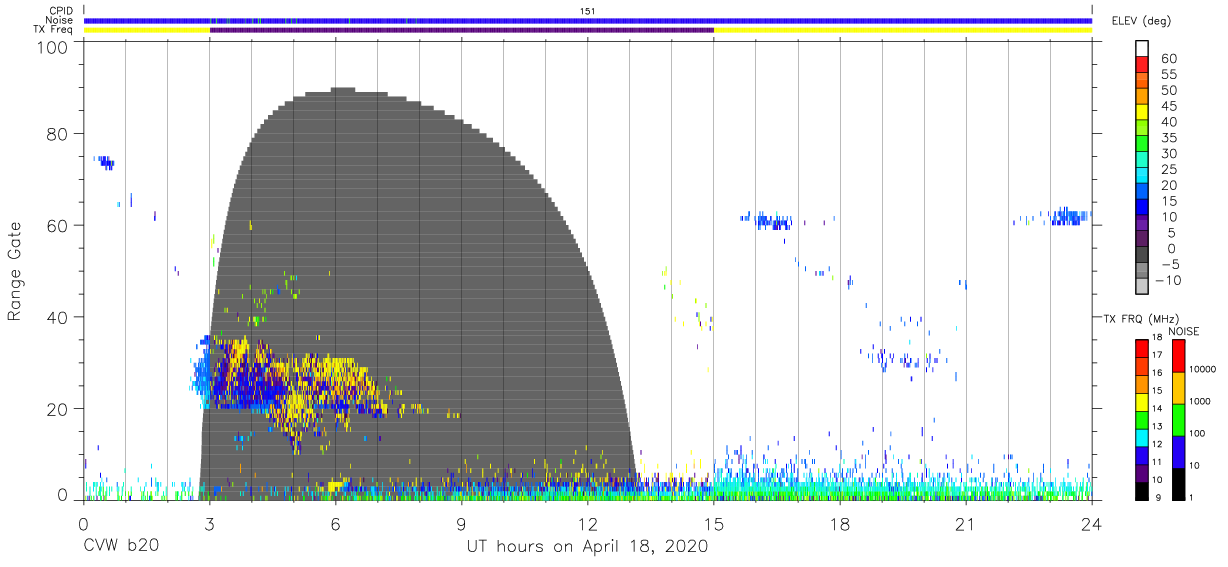Click the '3' tick on UT hours axis

209,523
